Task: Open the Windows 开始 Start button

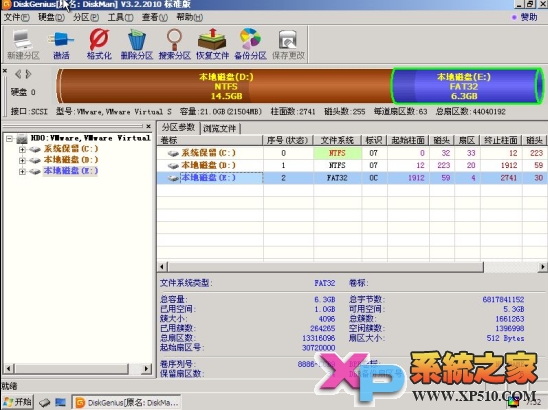Action: point(18,402)
